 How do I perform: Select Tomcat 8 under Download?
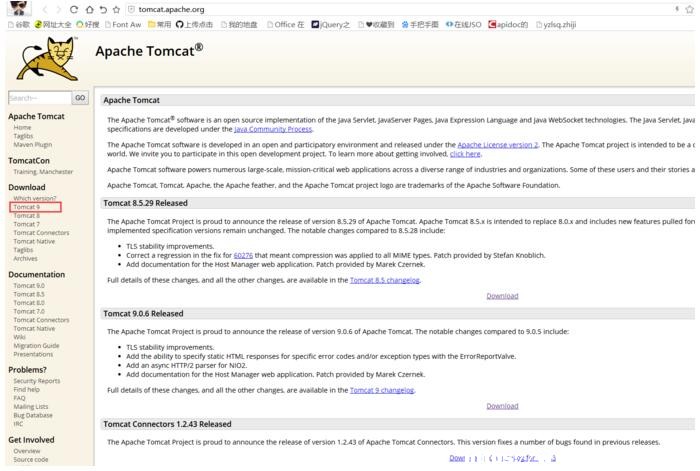[x=26, y=216]
